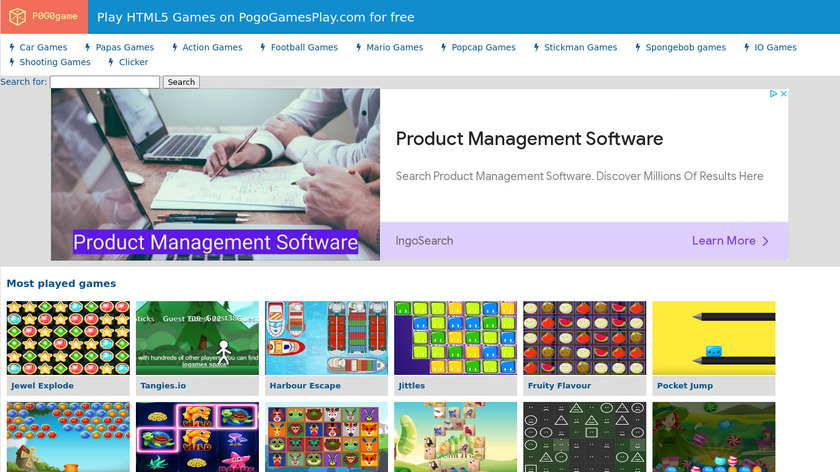Viewport: 840px width, 472px height.
Task: Open the bubble shooter game thumbnail
Action: tap(68, 437)
